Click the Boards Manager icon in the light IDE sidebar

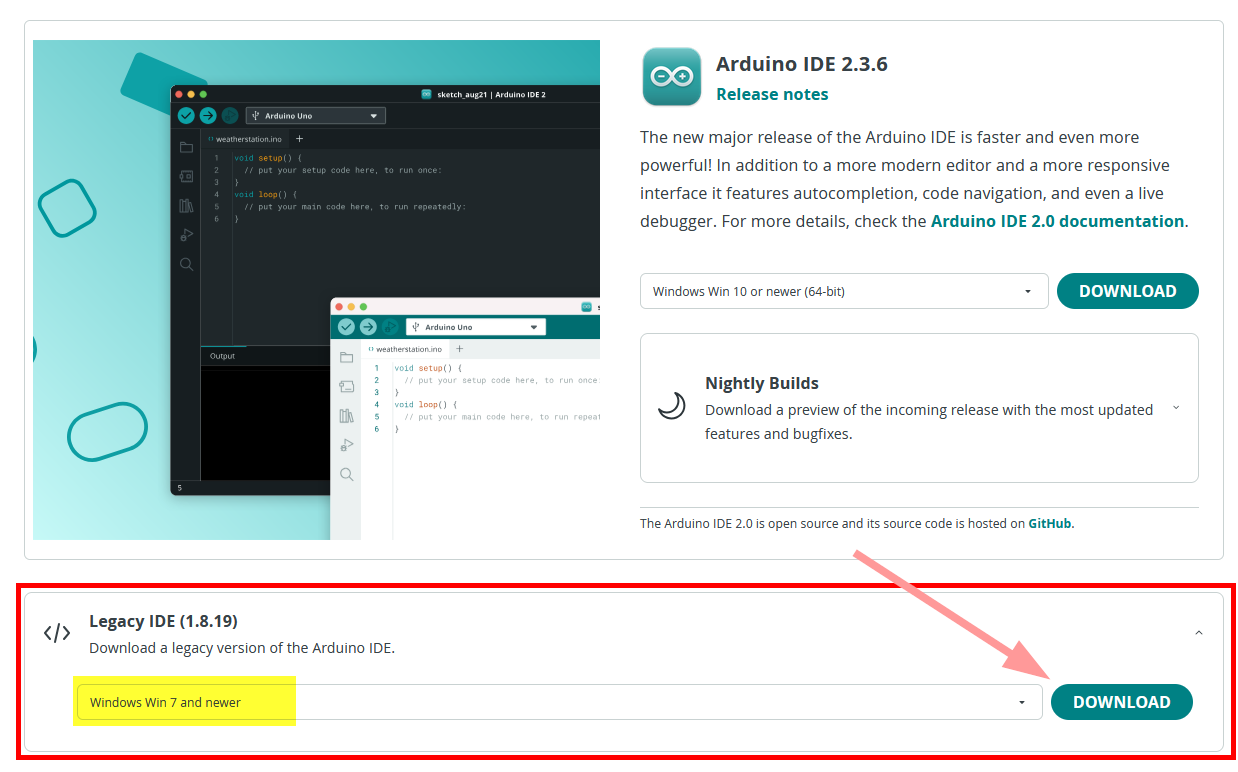click(x=347, y=386)
